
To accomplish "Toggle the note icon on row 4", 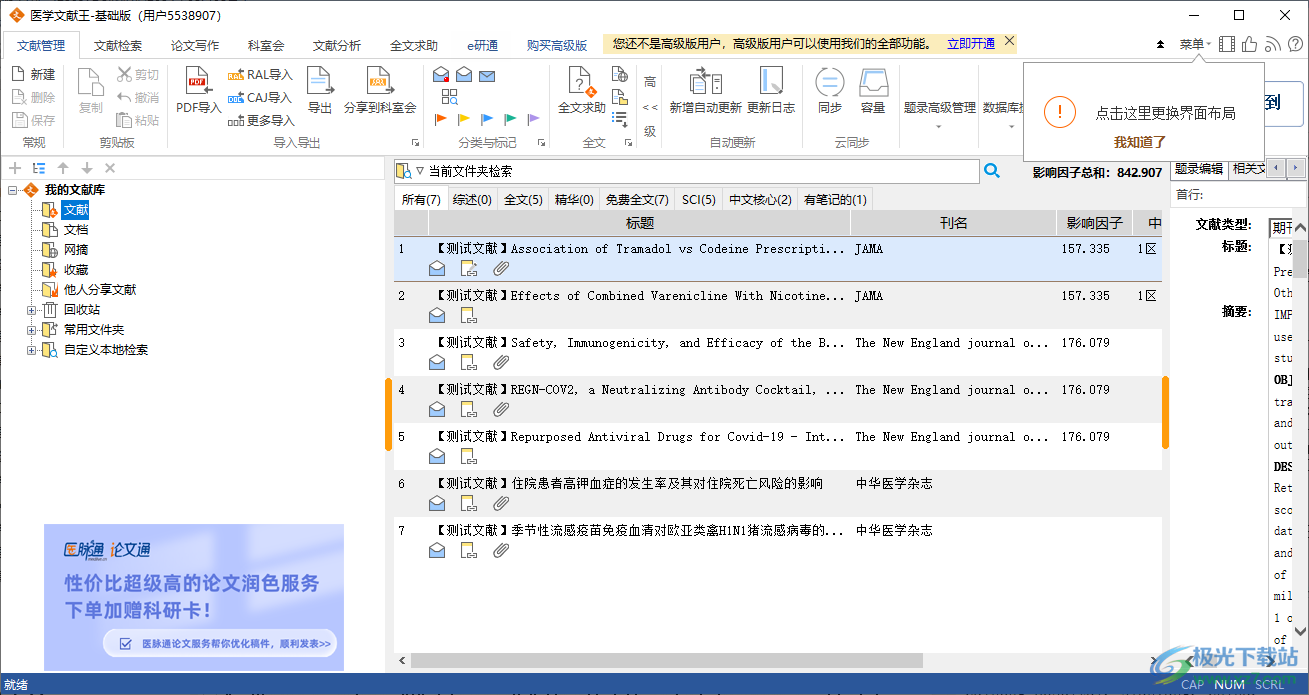I will [469, 409].
